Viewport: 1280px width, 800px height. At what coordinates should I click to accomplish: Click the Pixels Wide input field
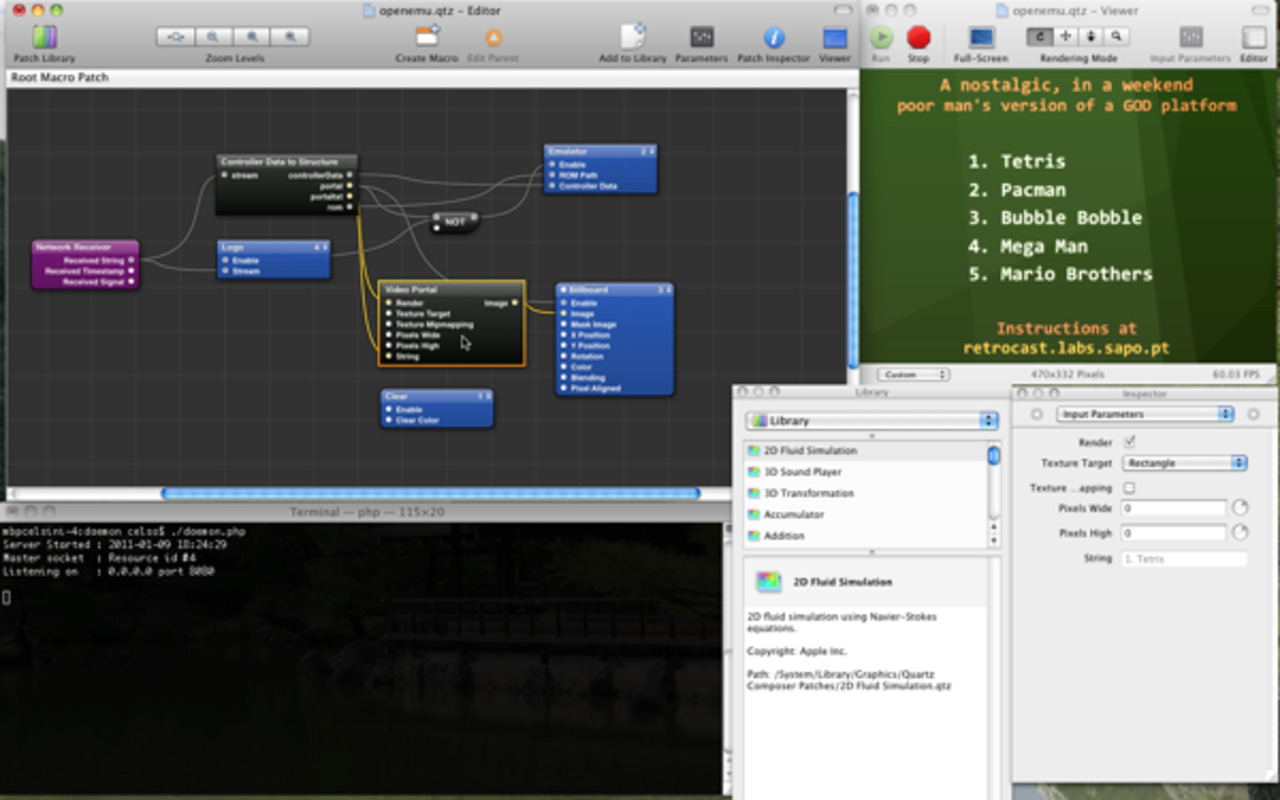pyautogui.click(x=1172, y=509)
